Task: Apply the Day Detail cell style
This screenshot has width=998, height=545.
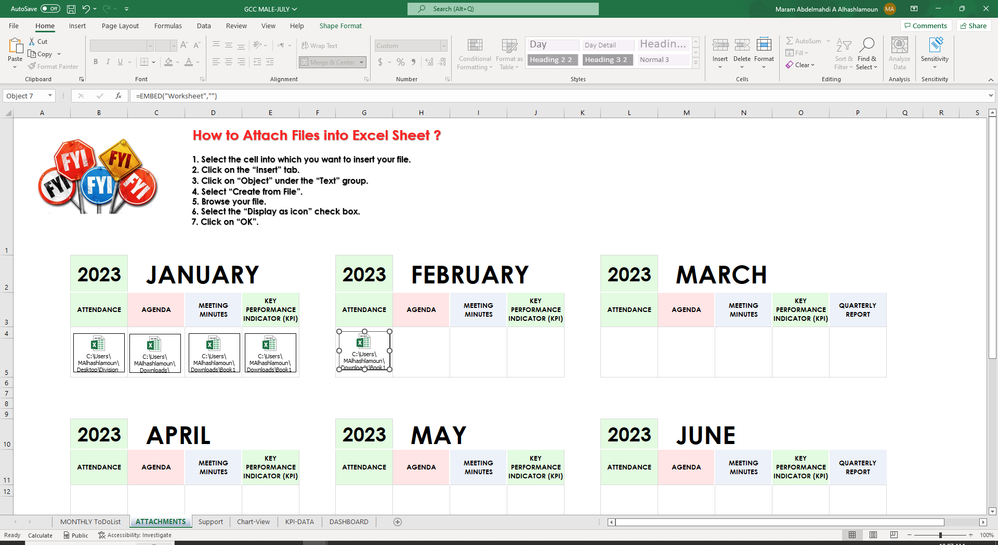Action: coord(608,45)
